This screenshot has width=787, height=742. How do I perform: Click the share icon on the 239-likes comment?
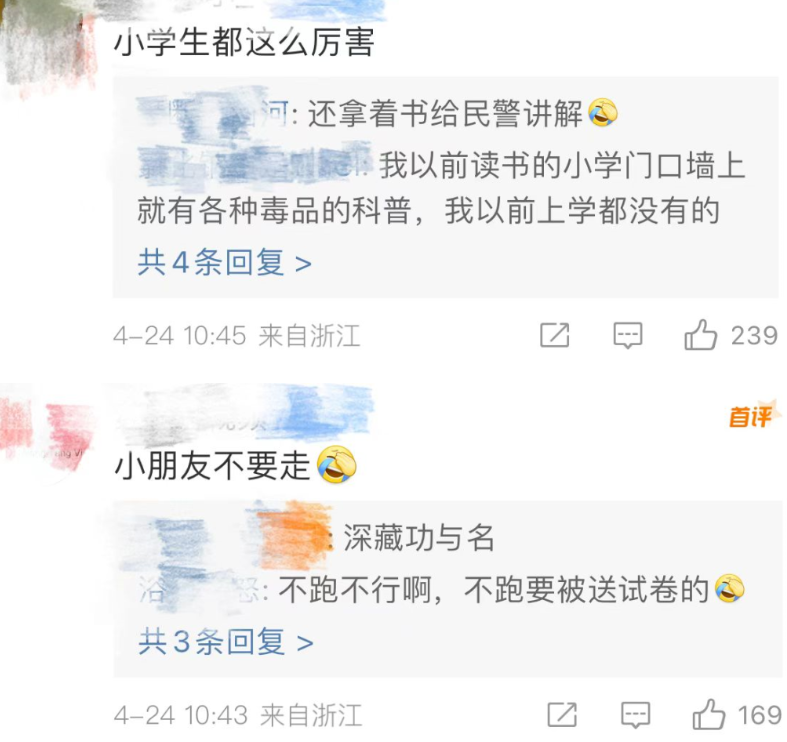(x=555, y=335)
